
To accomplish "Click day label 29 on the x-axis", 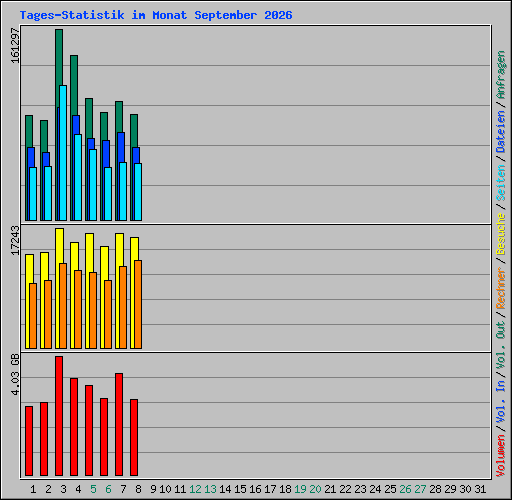I will [450, 489].
